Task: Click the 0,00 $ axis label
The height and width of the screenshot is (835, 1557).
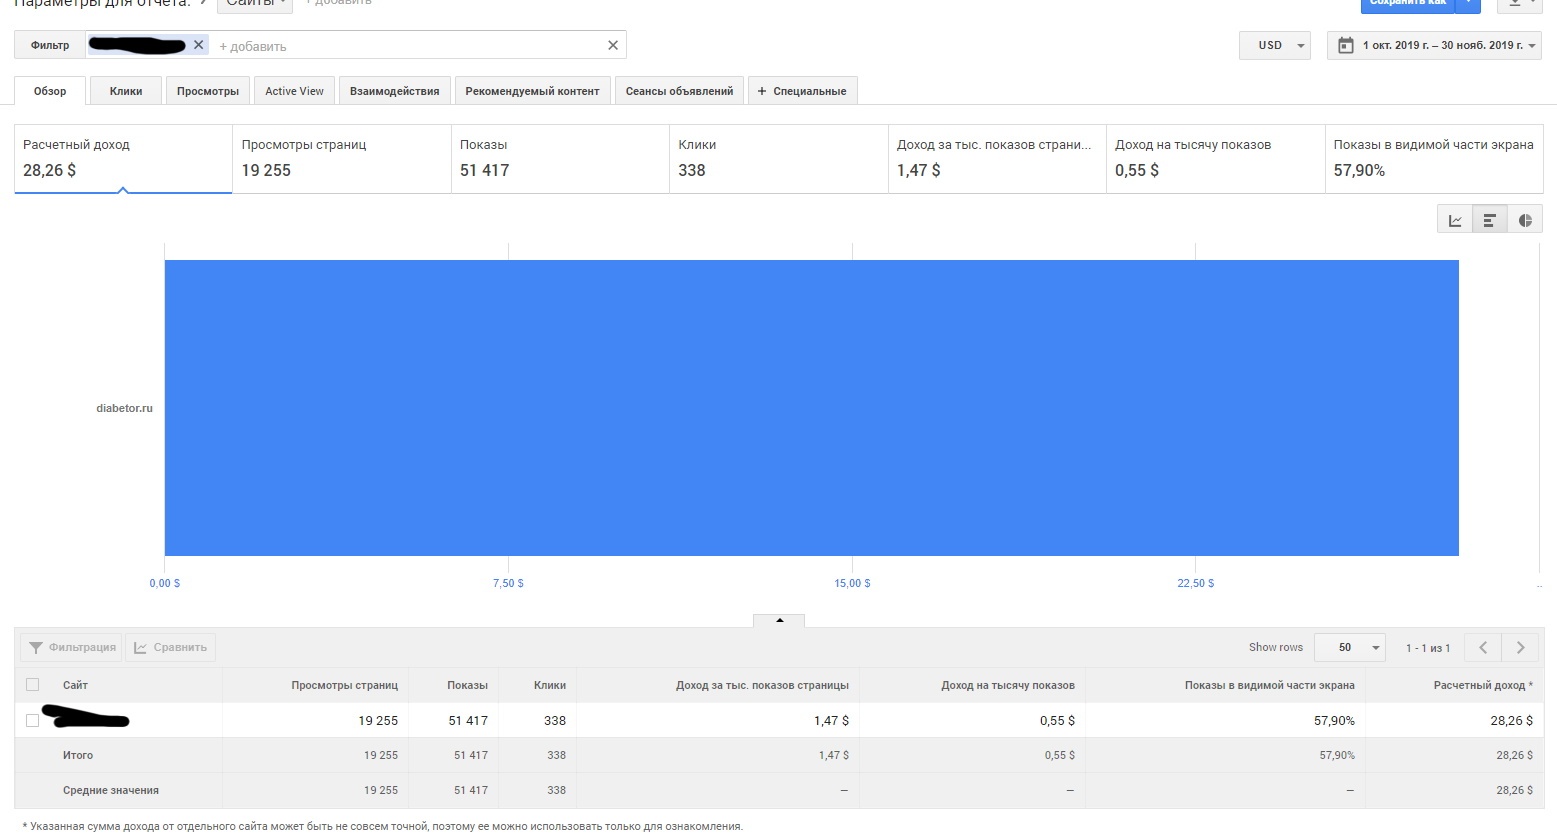Action: point(165,583)
